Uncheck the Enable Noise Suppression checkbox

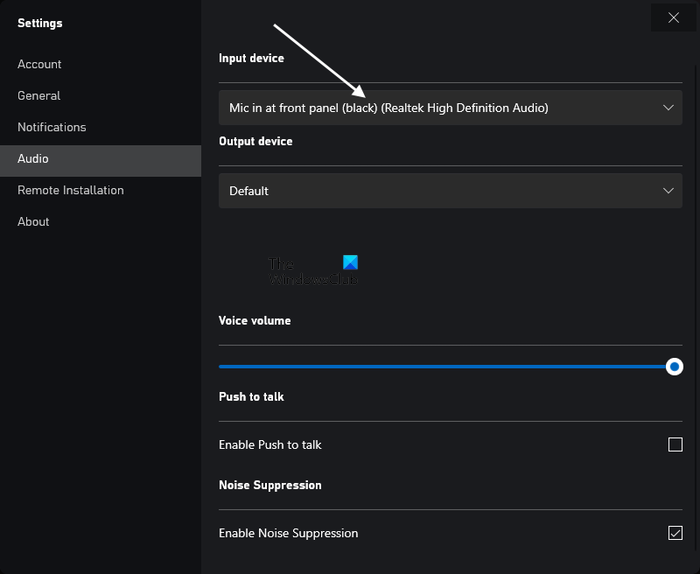(675, 533)
